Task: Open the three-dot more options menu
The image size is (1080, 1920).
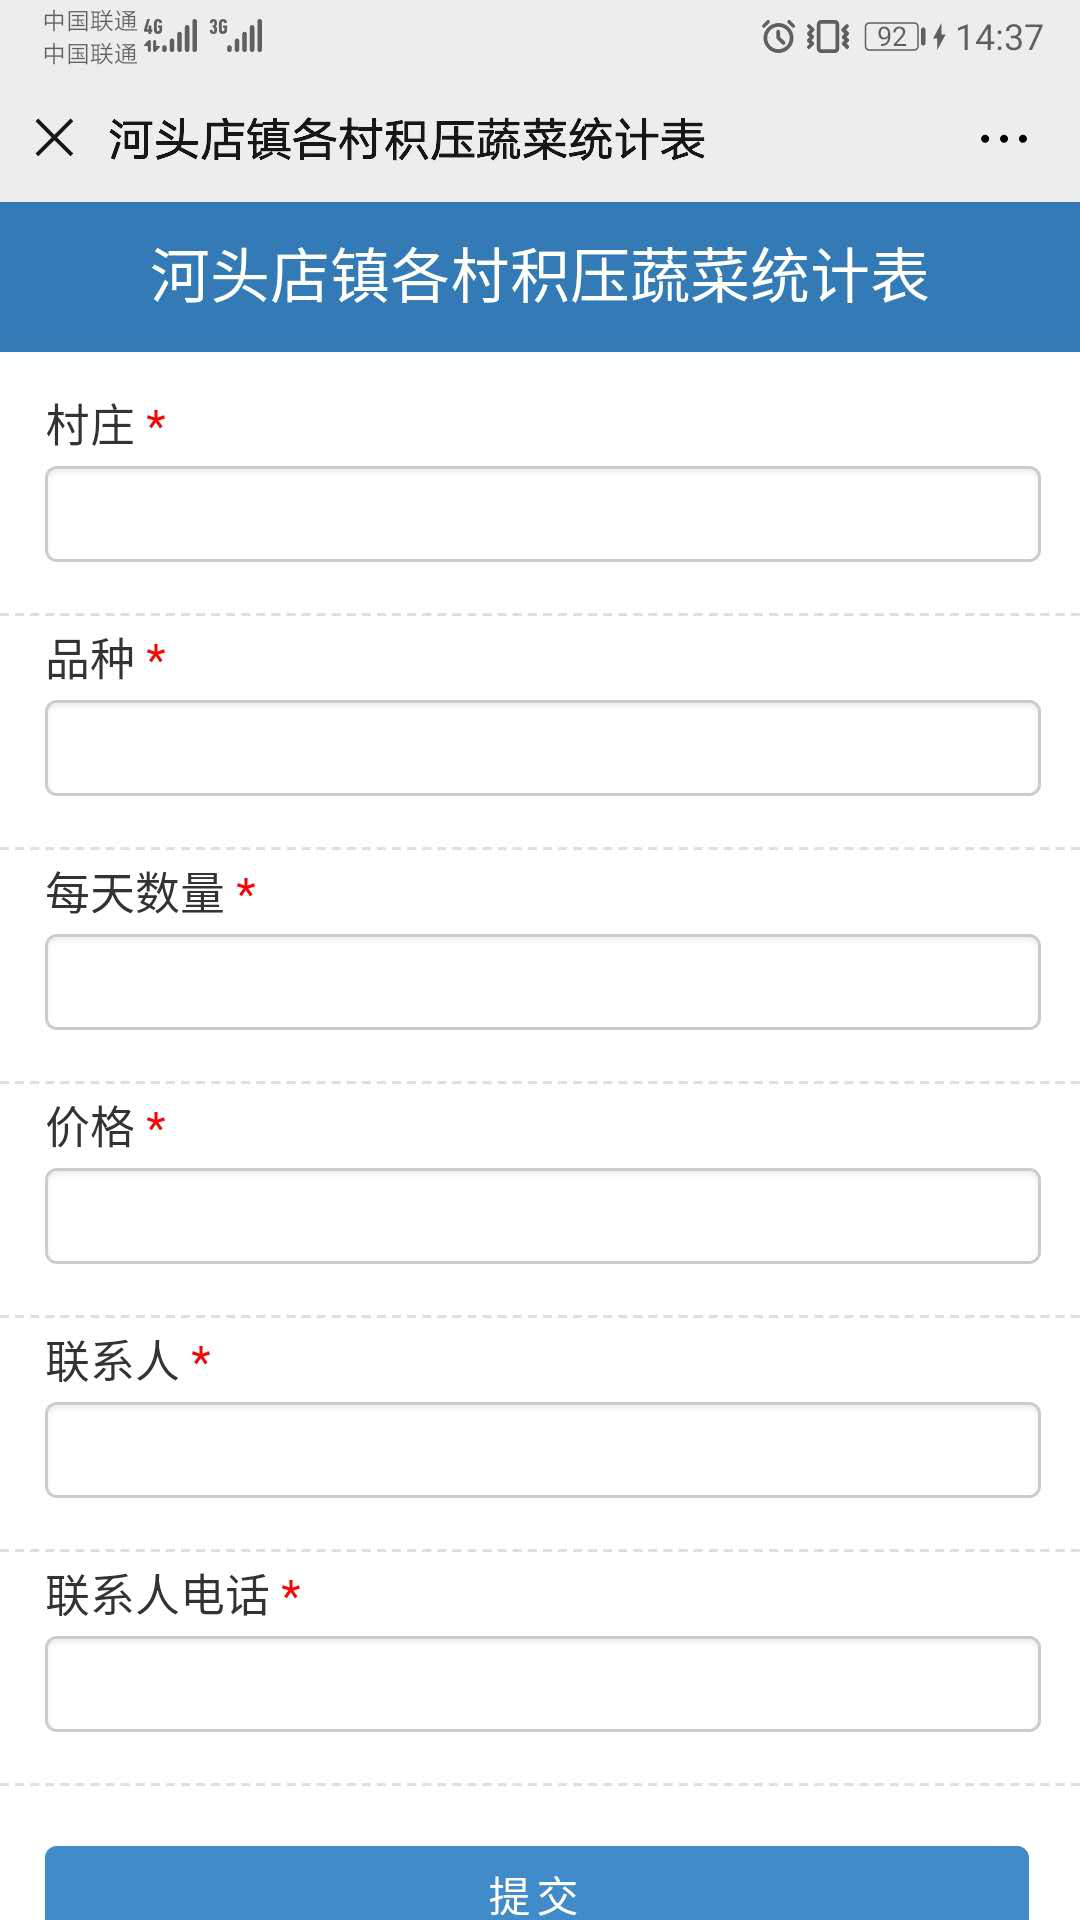Action: pos(1003,139)
